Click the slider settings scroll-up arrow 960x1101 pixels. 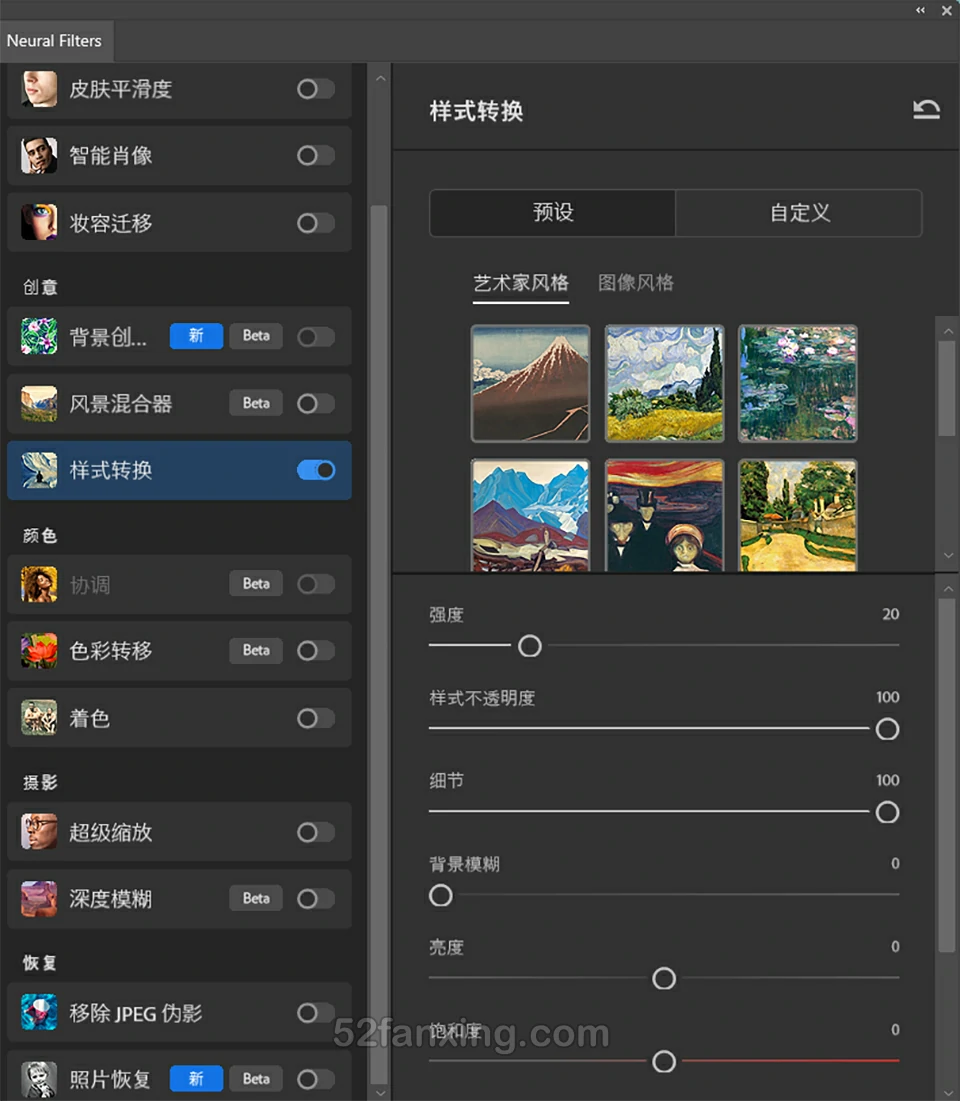948,588
